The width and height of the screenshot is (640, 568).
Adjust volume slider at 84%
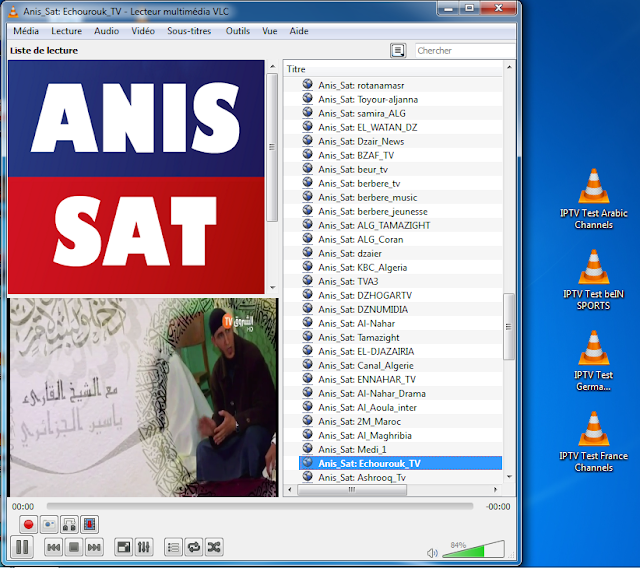point(473,549)
